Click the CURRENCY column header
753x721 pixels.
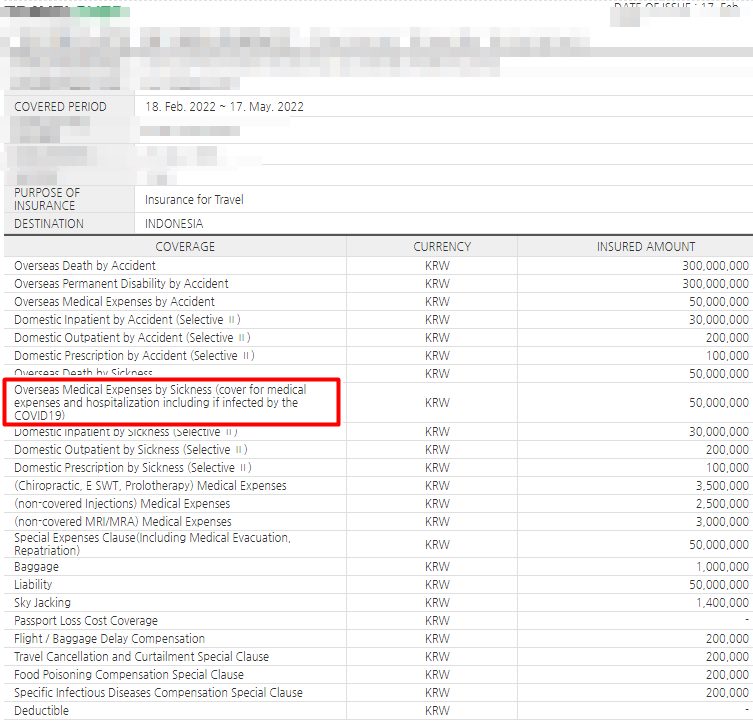(x=442, y=246)
